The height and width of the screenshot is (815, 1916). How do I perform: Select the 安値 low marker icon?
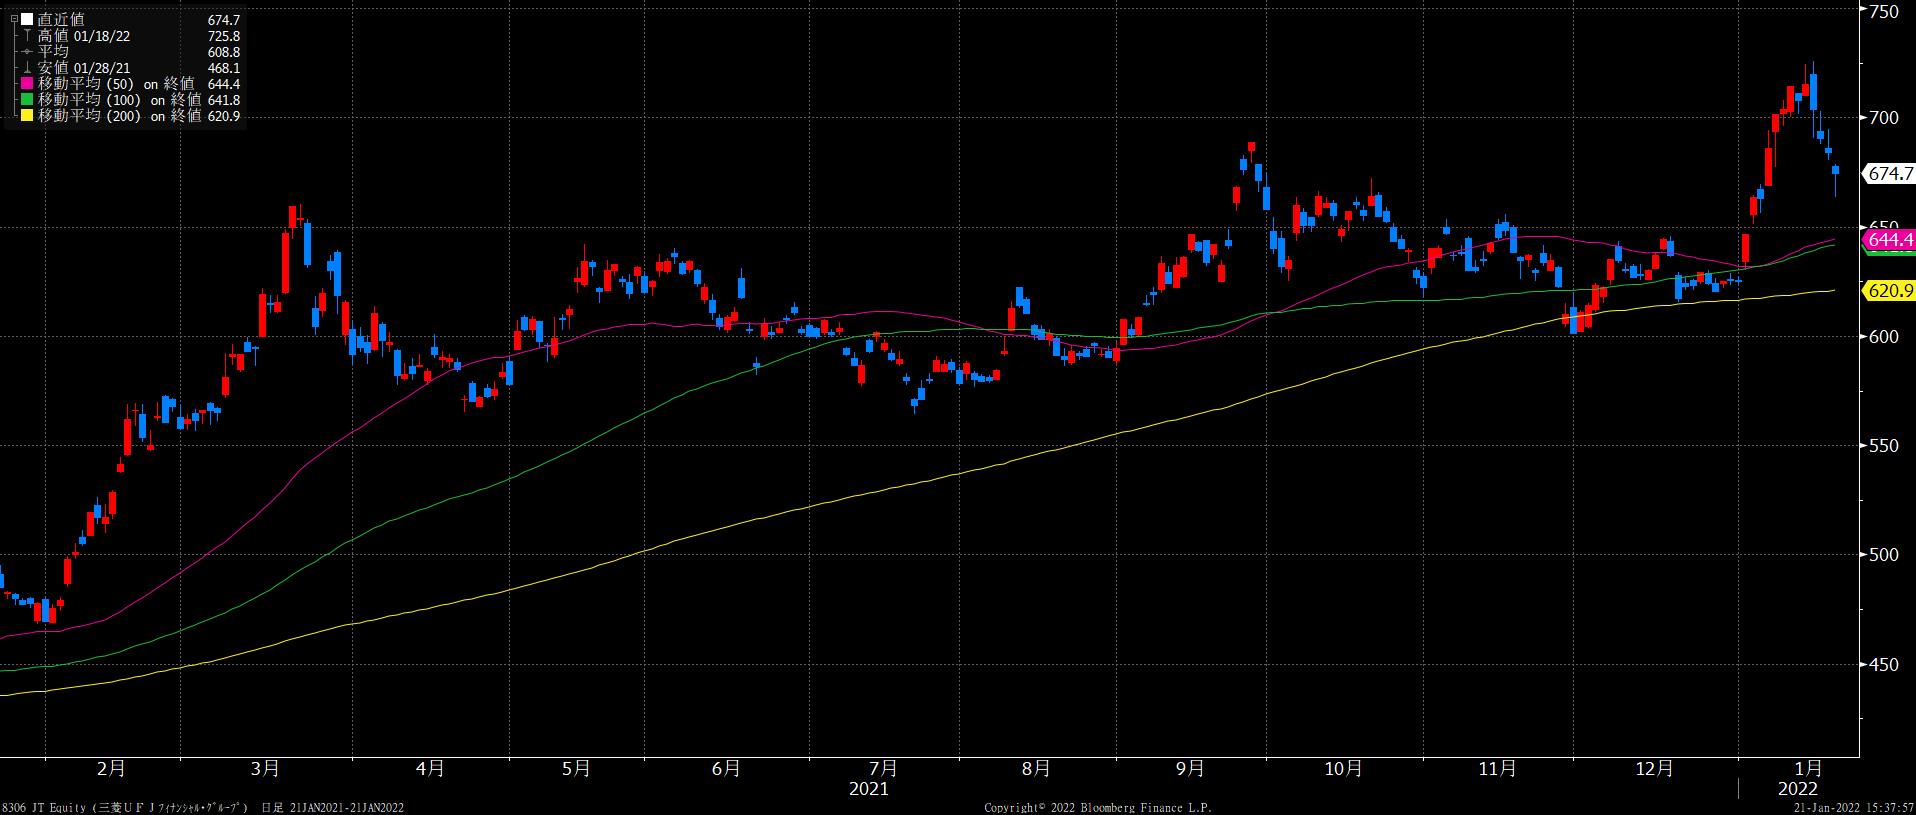(27, 68)
